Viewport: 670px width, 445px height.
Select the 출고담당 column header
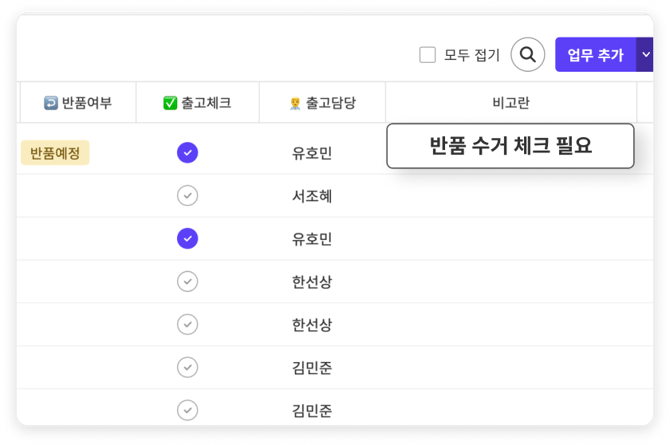tap(322, 102)
